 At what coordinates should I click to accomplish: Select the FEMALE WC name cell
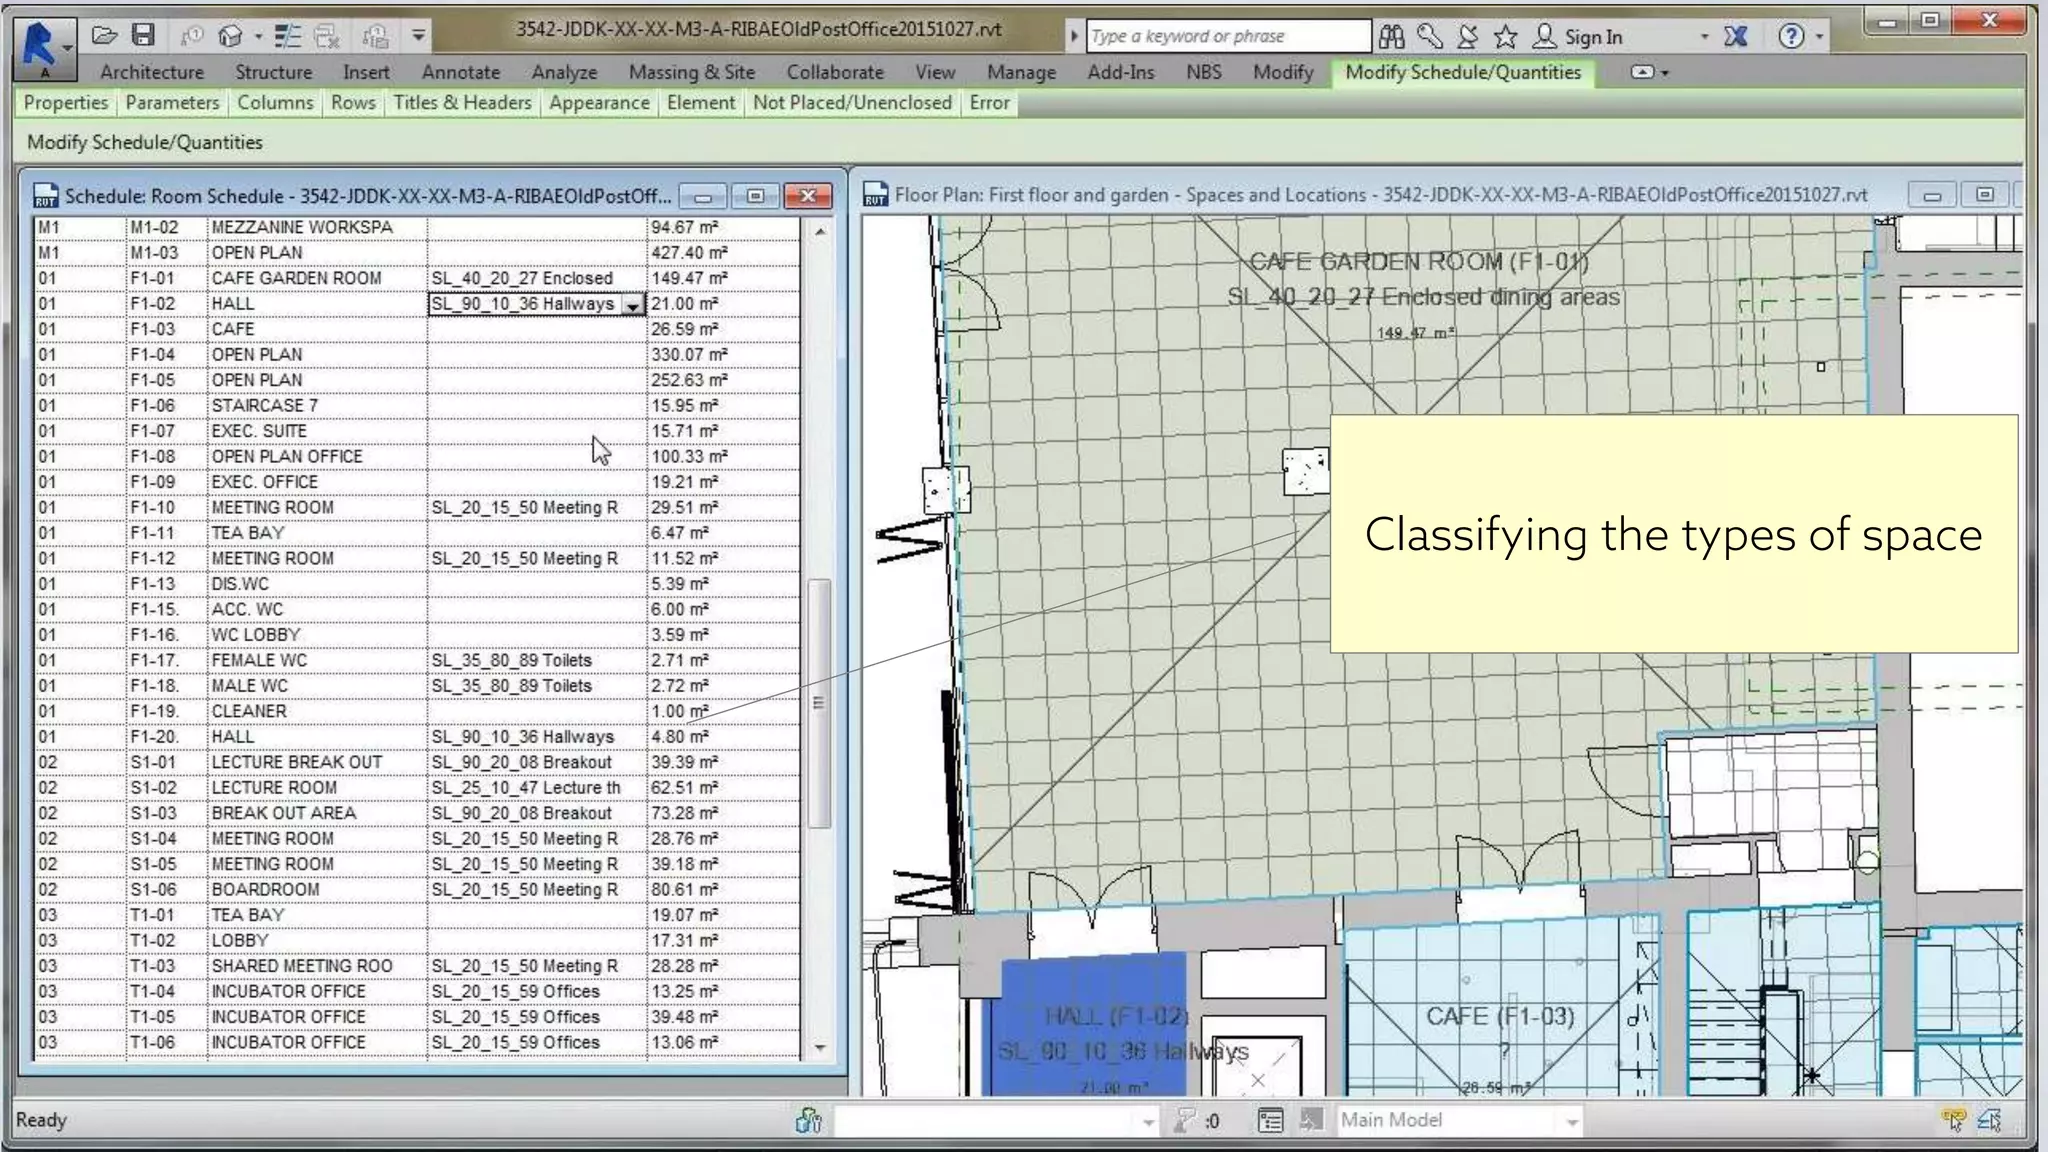pos(317,660)
